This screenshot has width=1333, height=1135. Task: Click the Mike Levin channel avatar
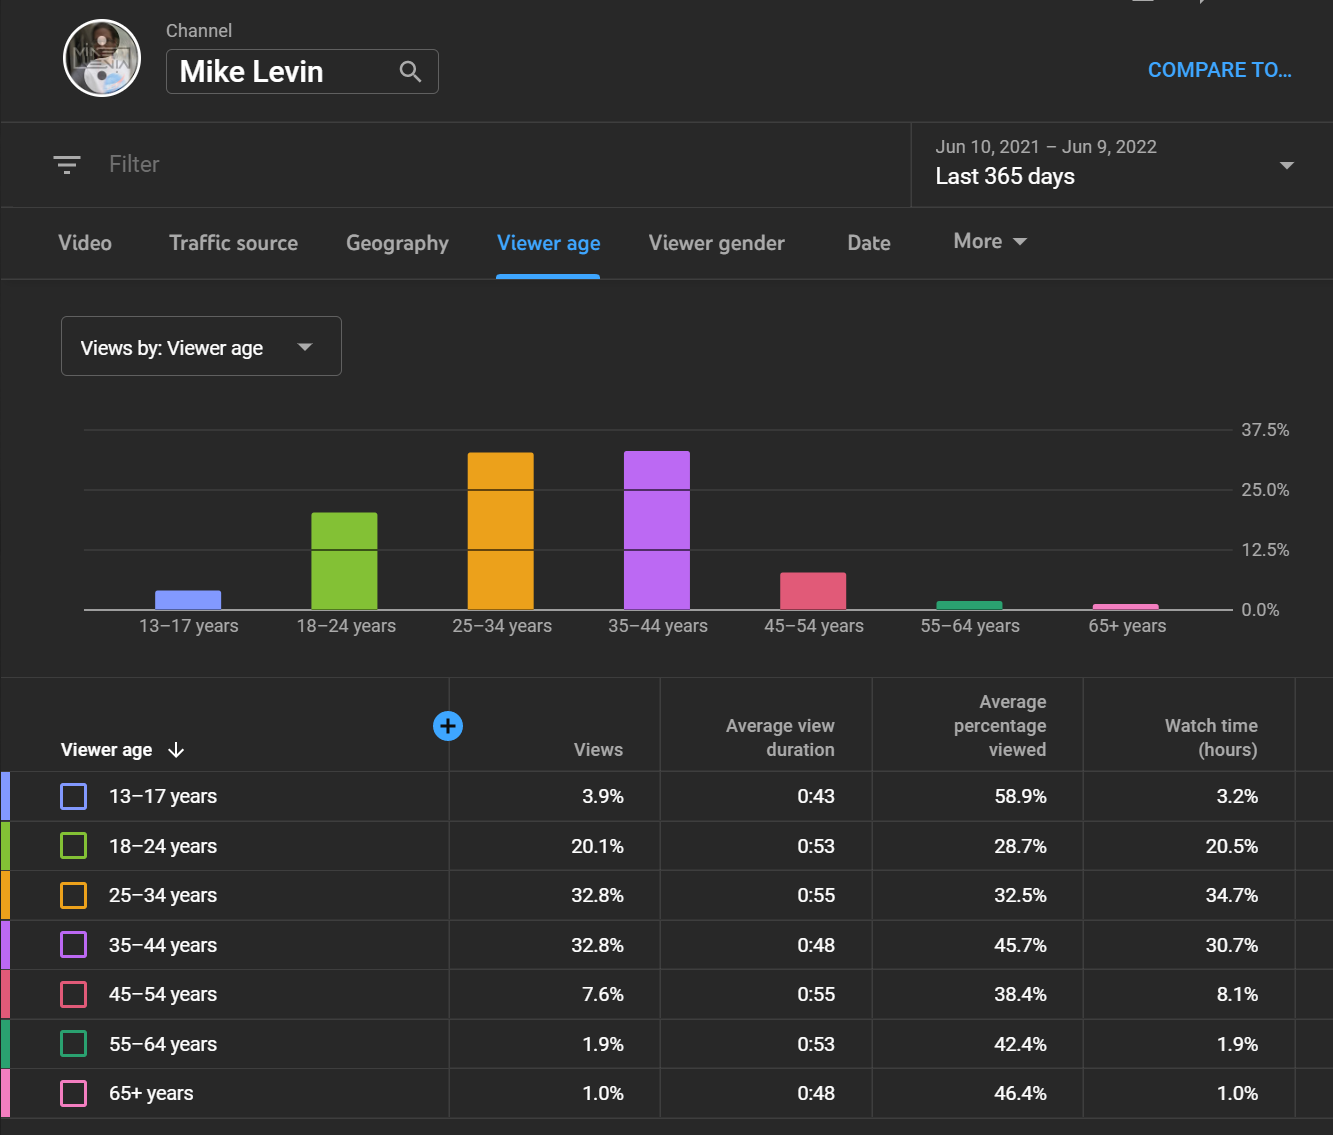tap(102, 58)
